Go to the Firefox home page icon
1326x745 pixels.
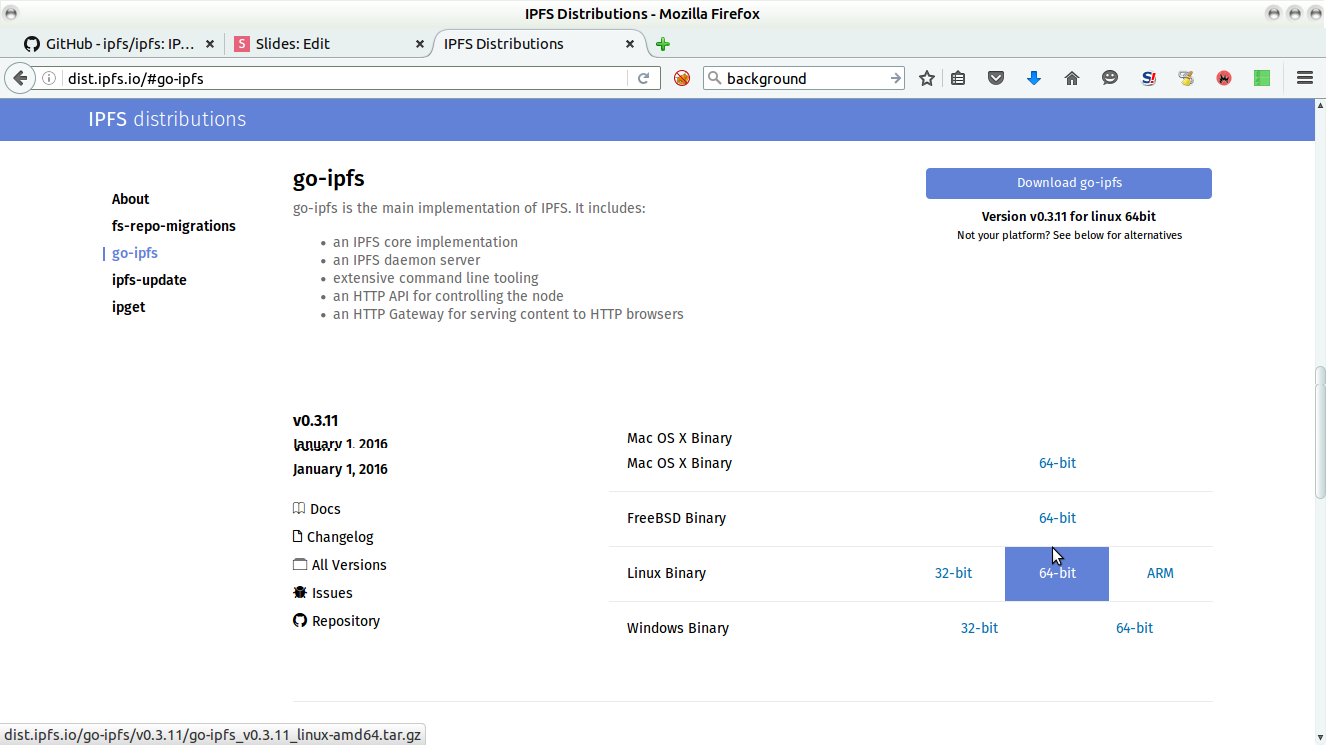click(x=1072, y=78)
